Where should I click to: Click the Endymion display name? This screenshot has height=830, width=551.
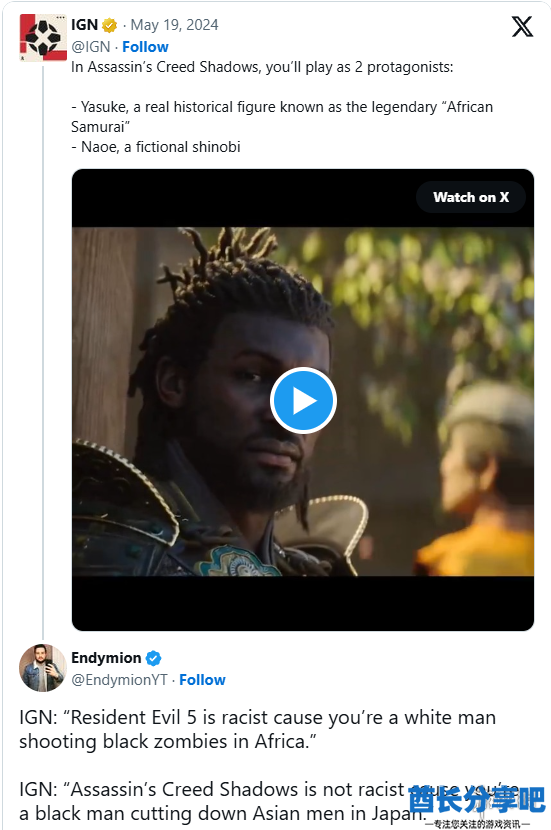tap(106, 658)
